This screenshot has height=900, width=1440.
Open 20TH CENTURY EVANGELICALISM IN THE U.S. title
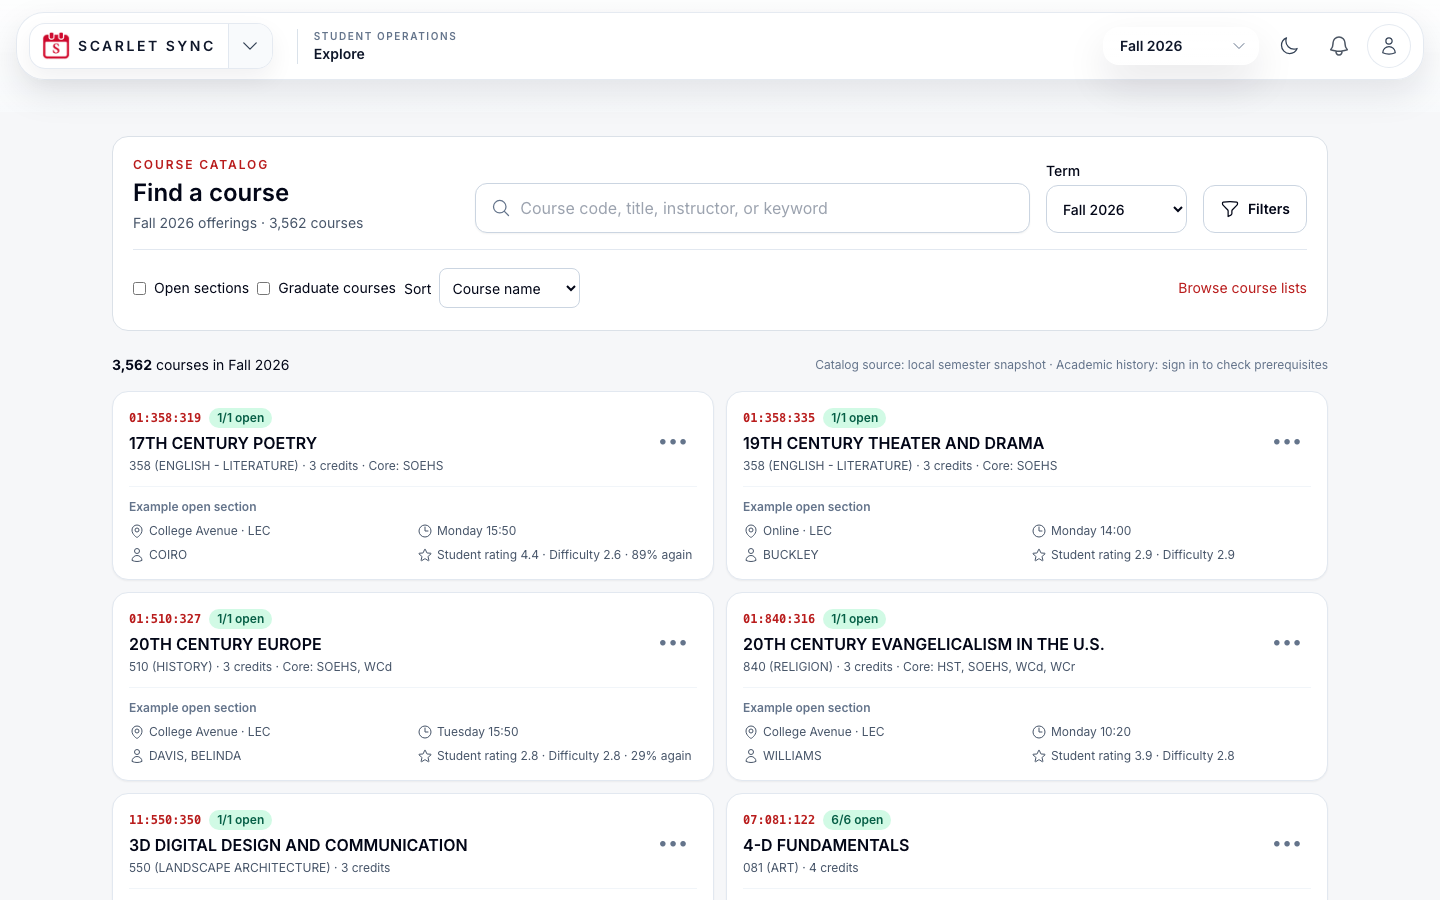(923, 644)
